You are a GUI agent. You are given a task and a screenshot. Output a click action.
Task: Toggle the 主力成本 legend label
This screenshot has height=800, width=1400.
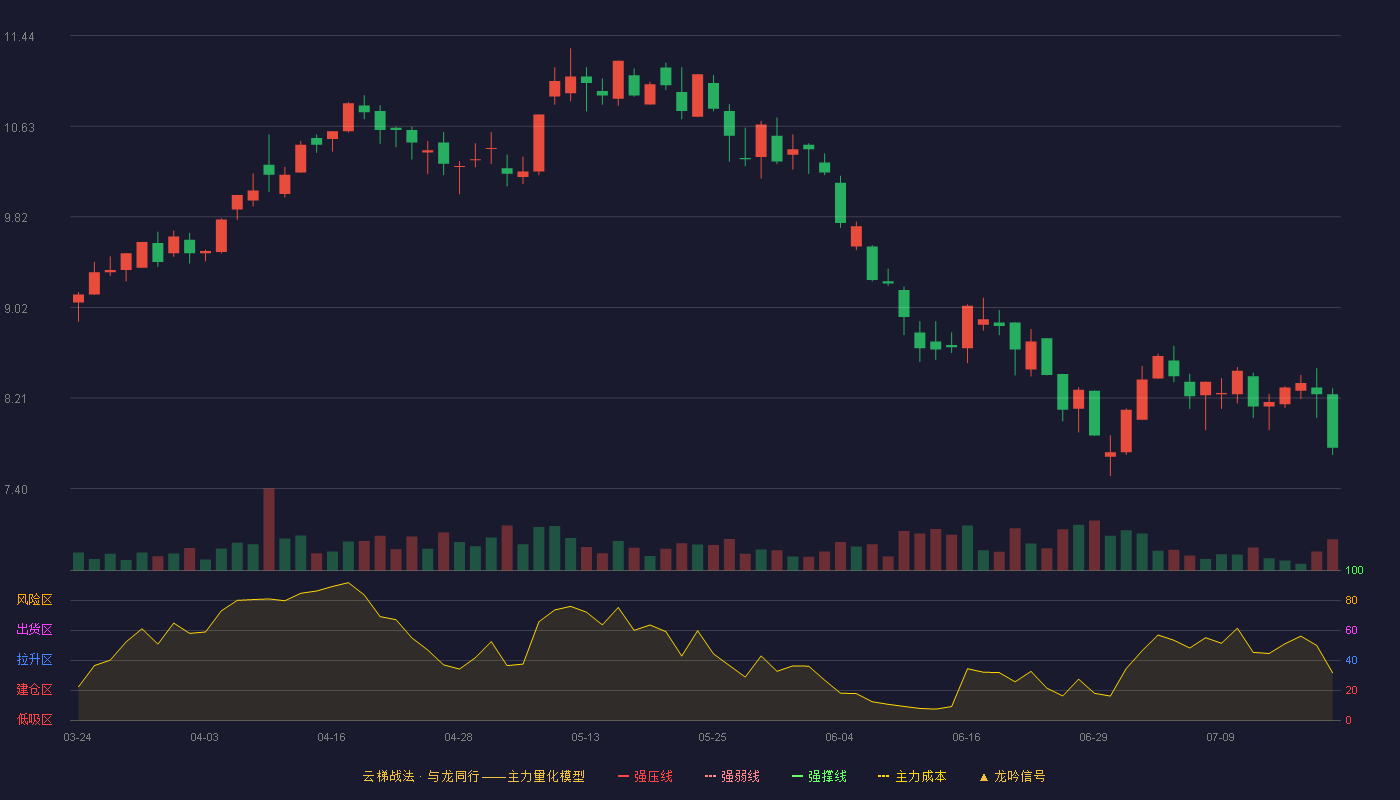[920, 776]
